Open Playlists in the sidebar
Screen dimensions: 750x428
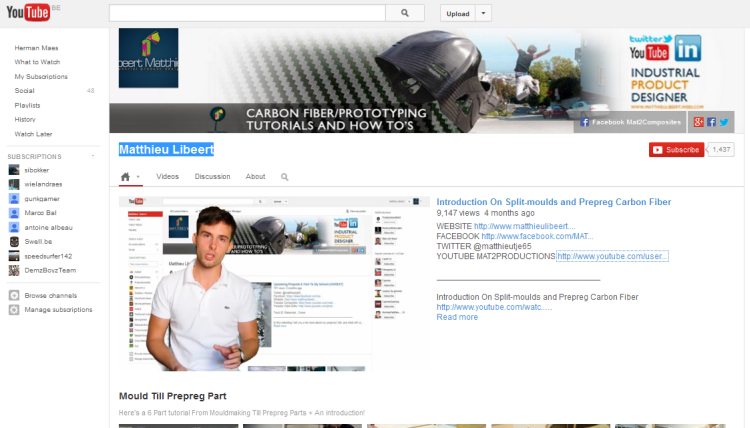[27, 105]
